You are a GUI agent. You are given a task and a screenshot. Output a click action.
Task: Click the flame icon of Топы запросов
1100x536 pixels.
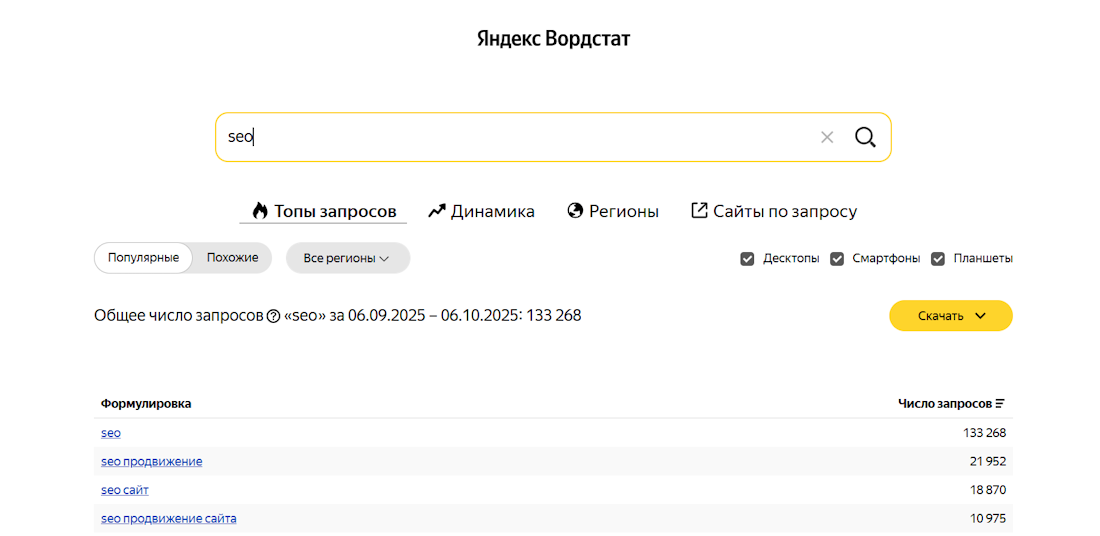(260, 211)
